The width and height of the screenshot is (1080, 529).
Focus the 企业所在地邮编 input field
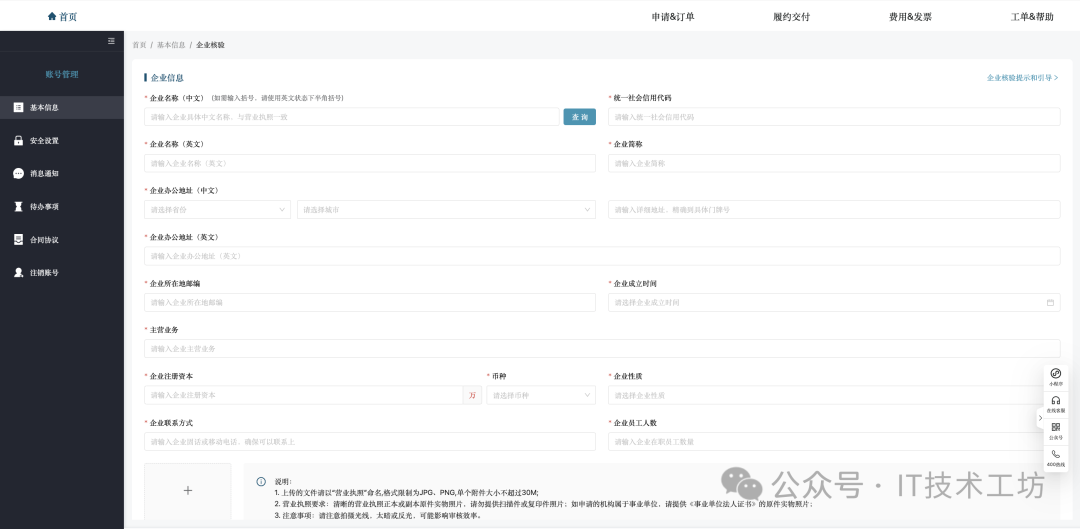coord(370,302)
